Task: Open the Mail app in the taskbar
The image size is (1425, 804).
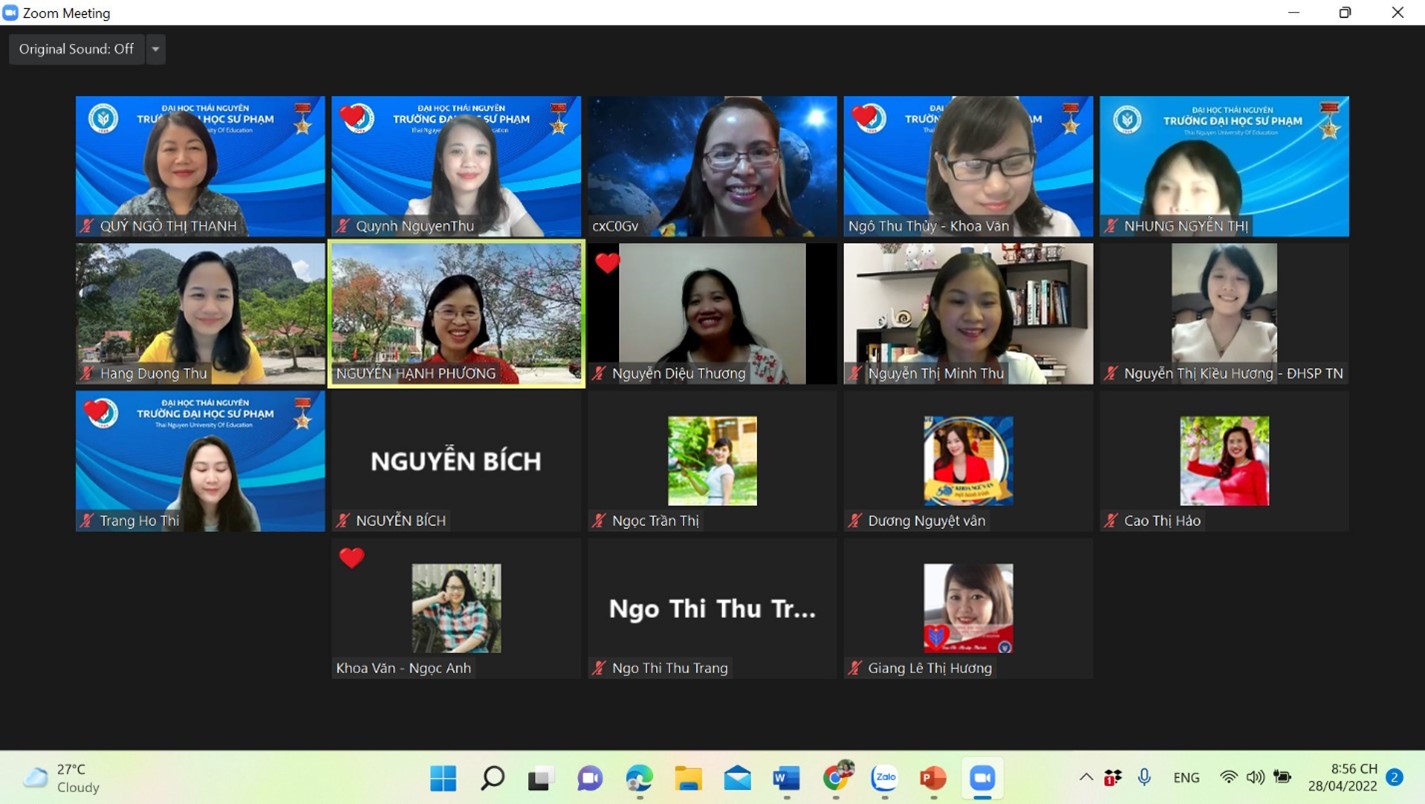Action: click(x=737, y=778)
